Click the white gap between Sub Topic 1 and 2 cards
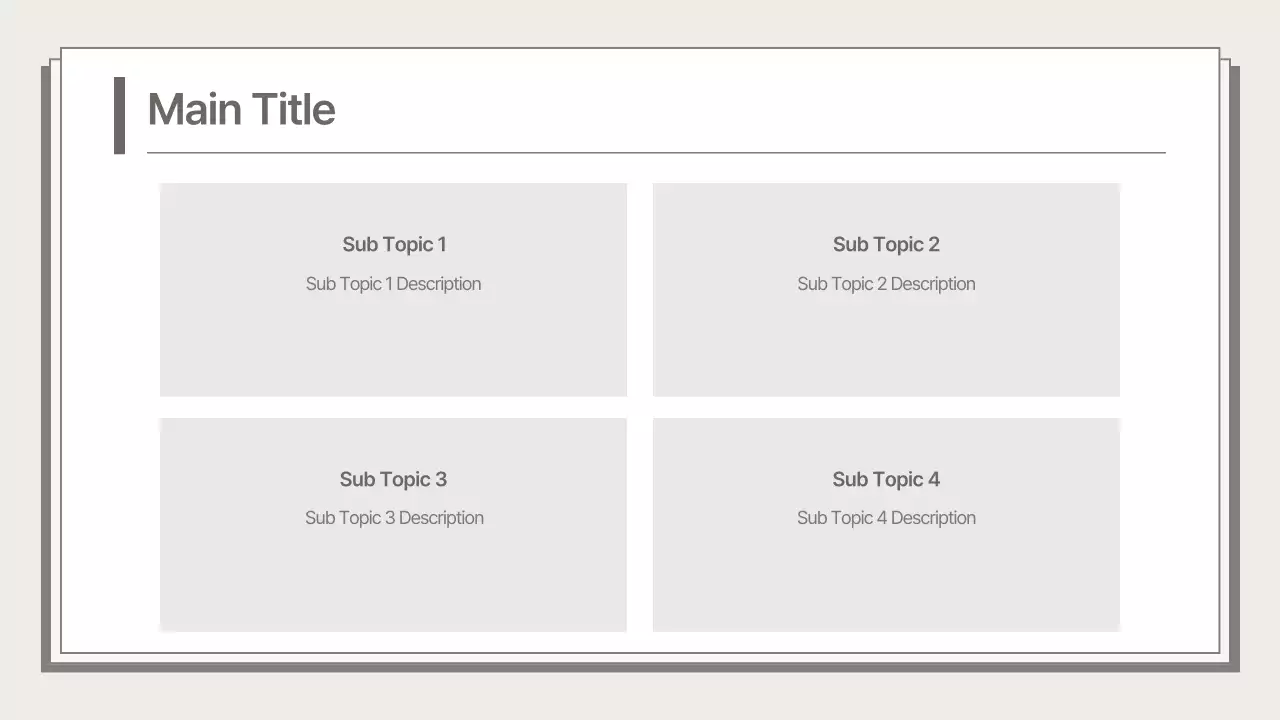1280x720 pixels. click(x=640, y=290)
